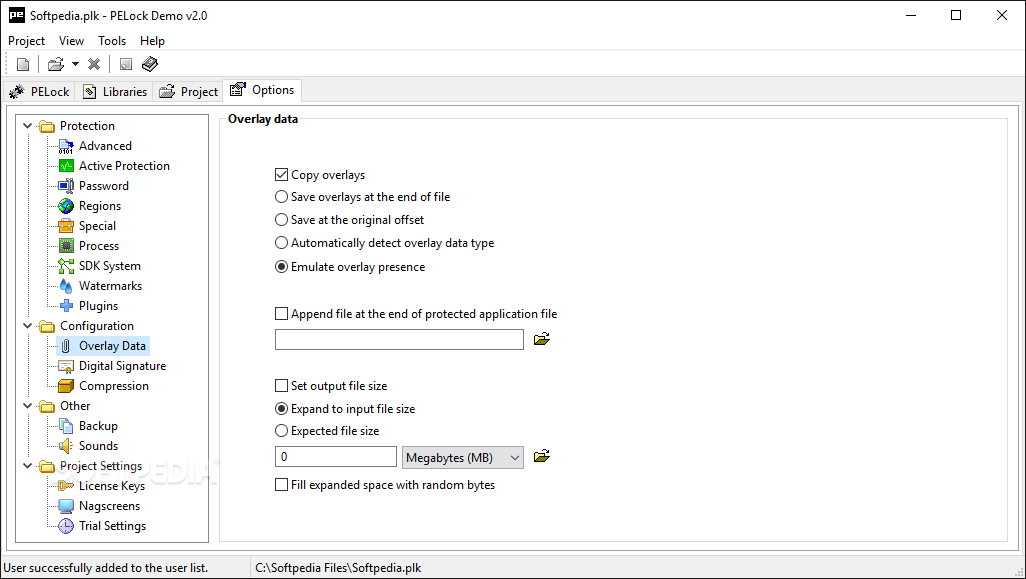Collapse the Project Settings tree node

27,466
